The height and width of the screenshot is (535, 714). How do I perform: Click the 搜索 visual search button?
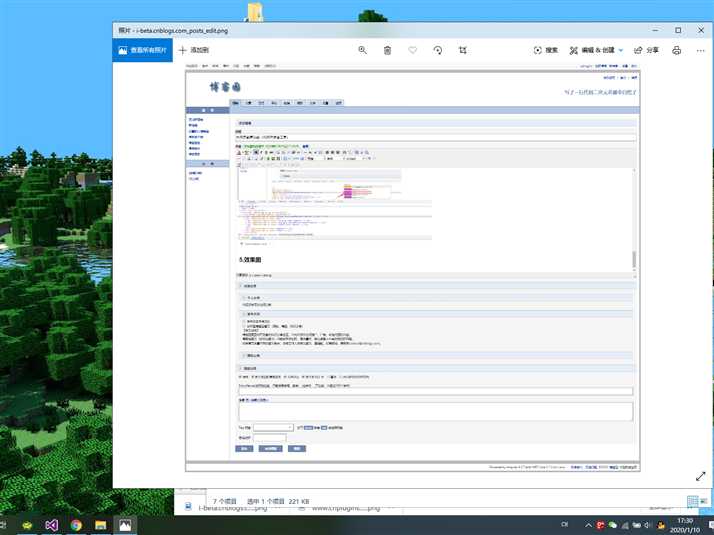coord(546,50)
